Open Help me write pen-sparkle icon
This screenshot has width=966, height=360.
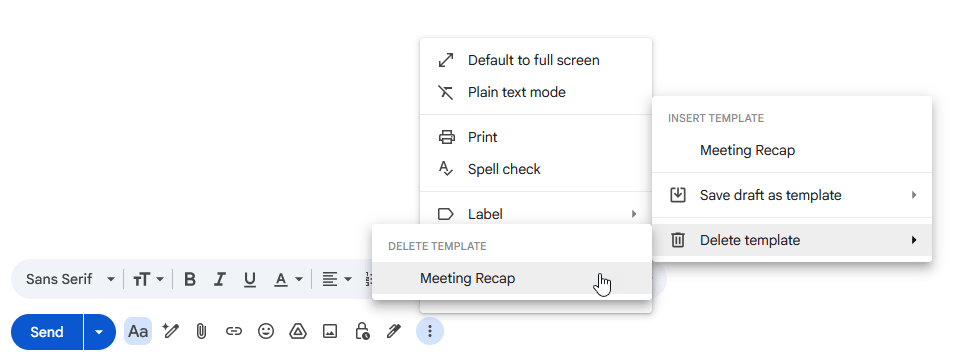click(170, 332)
